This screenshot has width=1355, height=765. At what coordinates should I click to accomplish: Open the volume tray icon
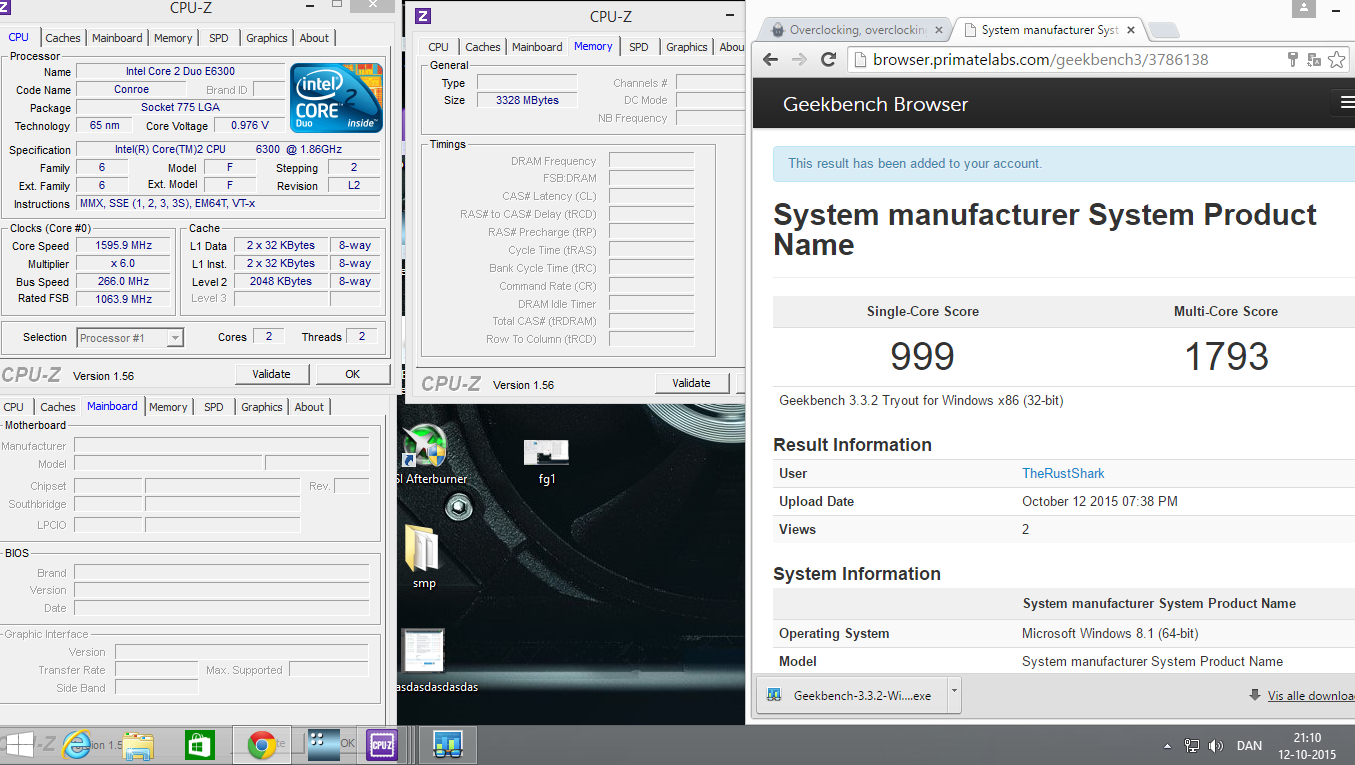(1216, 746)
